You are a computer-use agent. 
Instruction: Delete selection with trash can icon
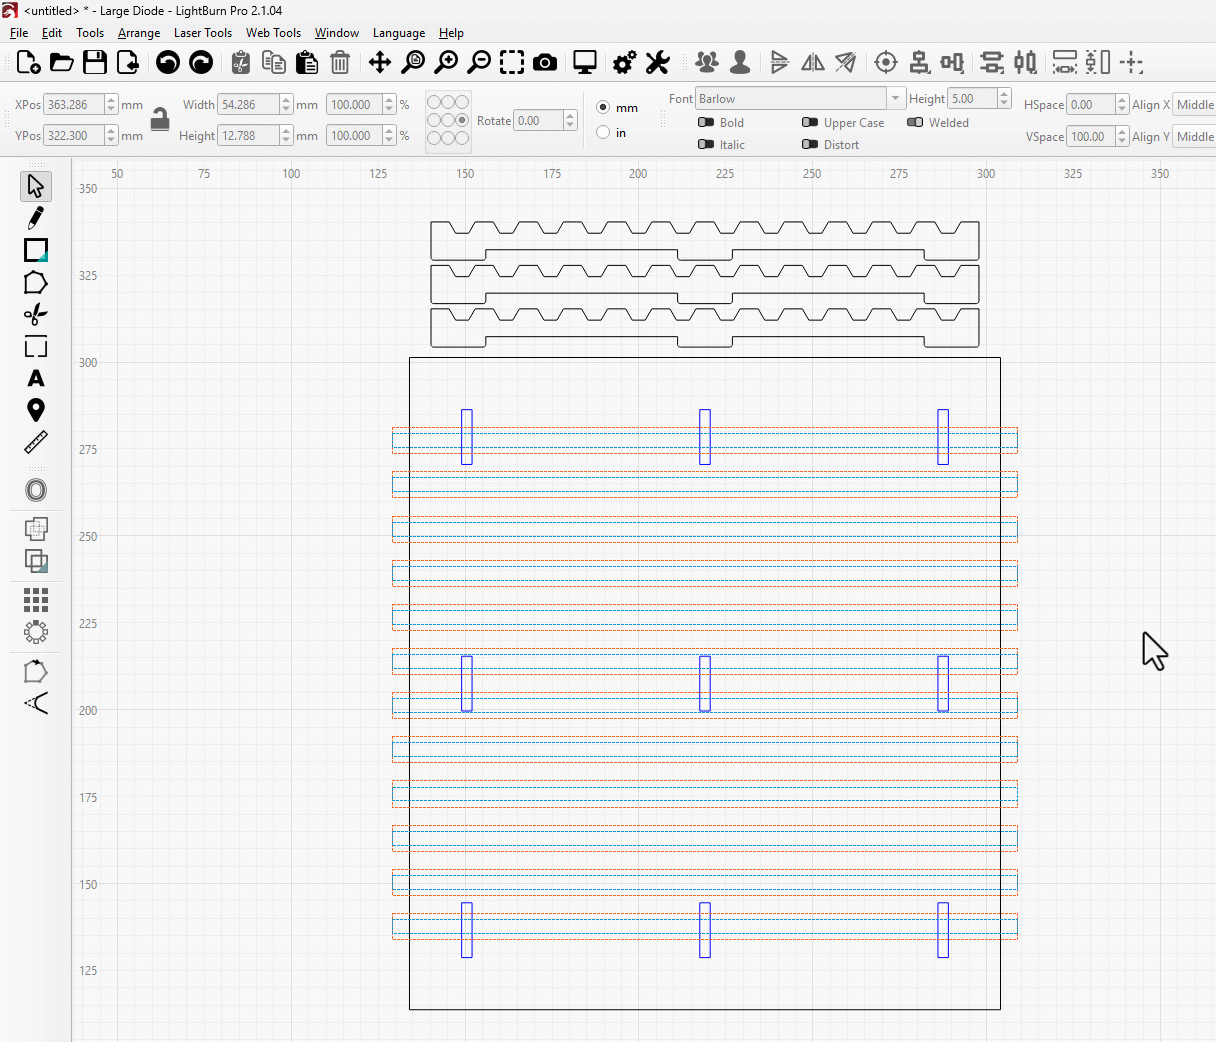point(340,63)
